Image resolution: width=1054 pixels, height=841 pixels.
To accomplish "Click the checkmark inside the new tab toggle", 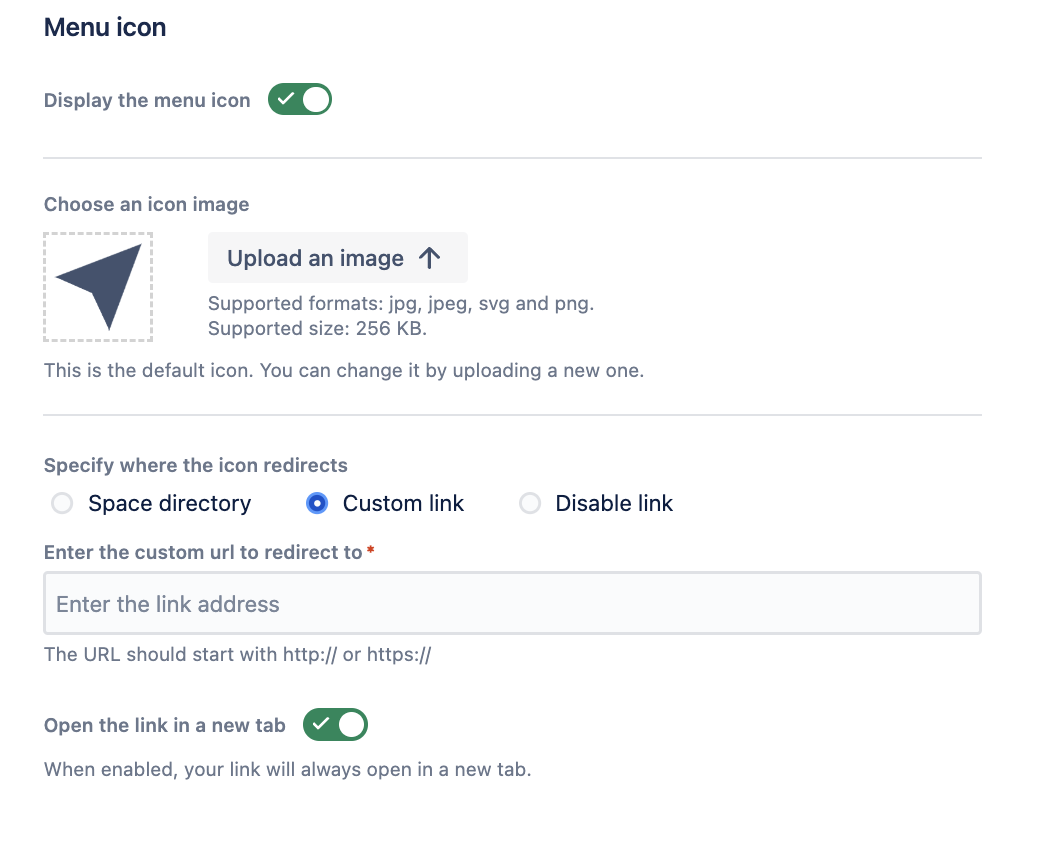I will point(322,725).
